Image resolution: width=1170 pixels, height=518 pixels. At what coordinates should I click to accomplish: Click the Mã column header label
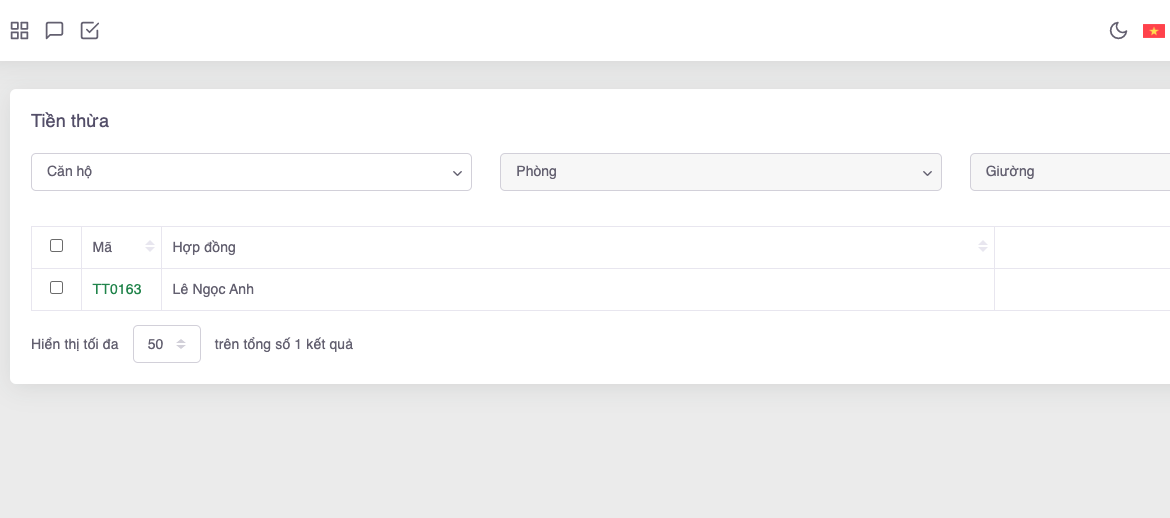tap(102, 247)
